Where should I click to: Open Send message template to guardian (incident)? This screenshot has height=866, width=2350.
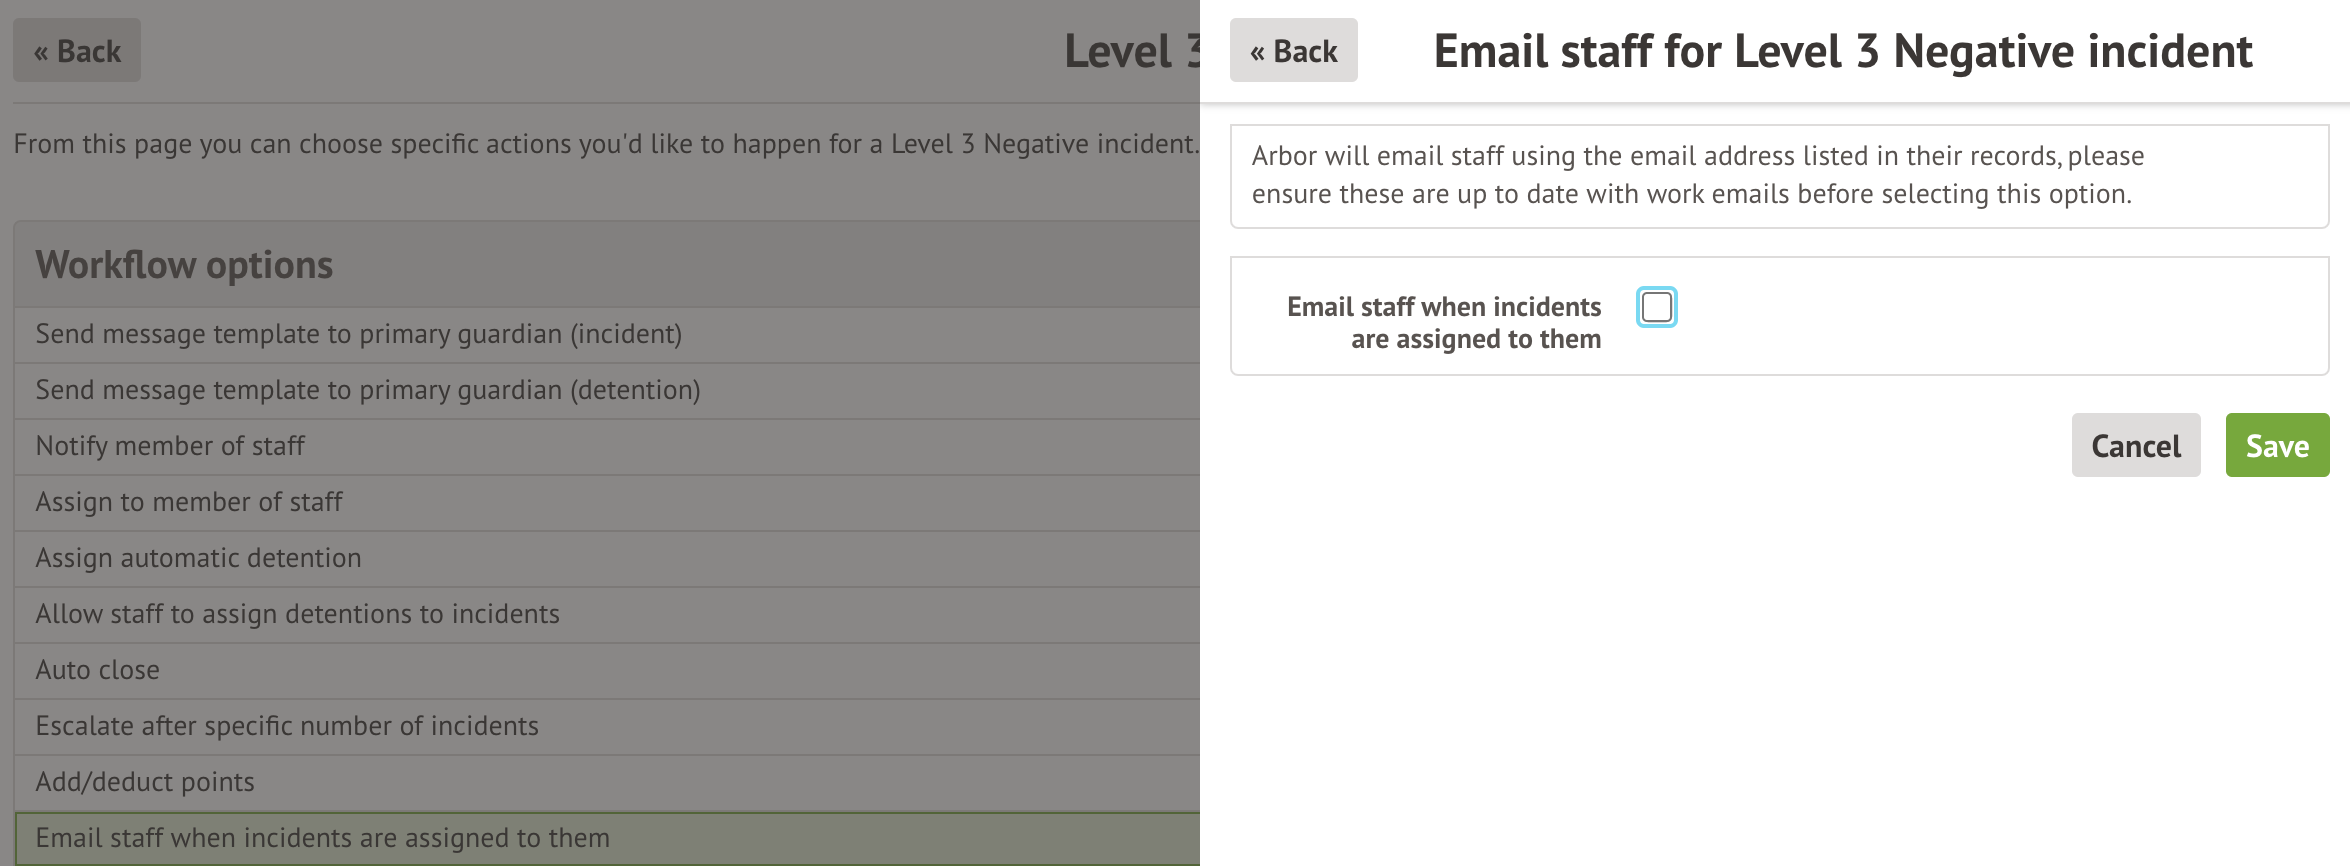point(358,334)
